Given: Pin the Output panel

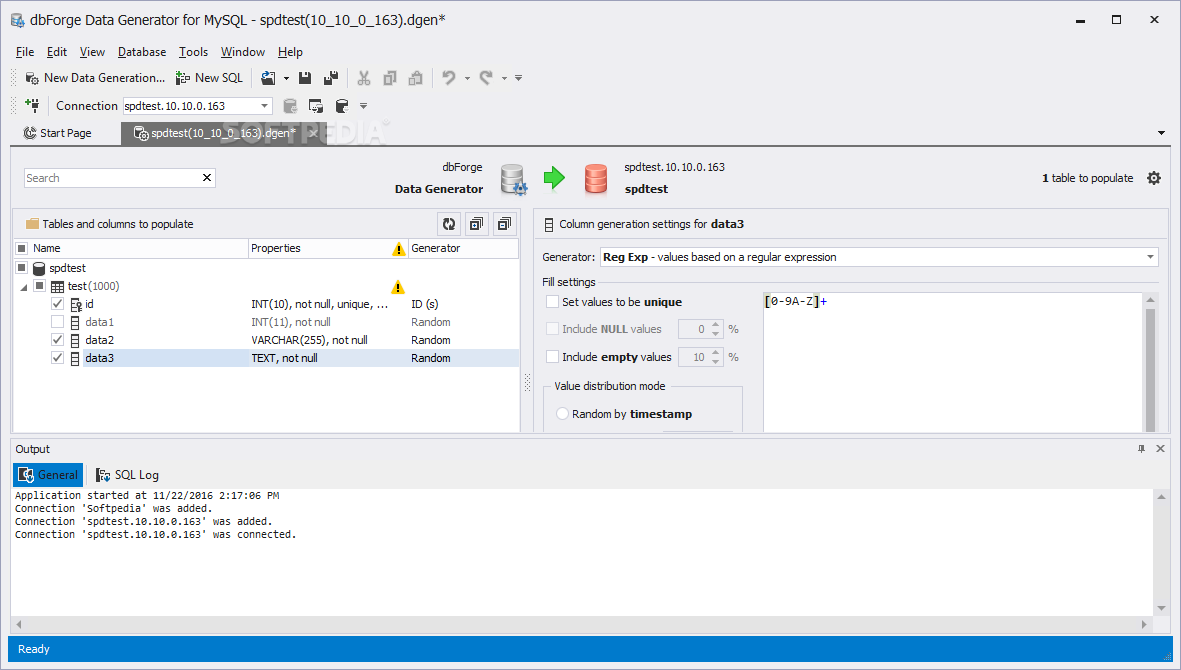Looking at the screenshot, I should click(x=1141, y=449).
